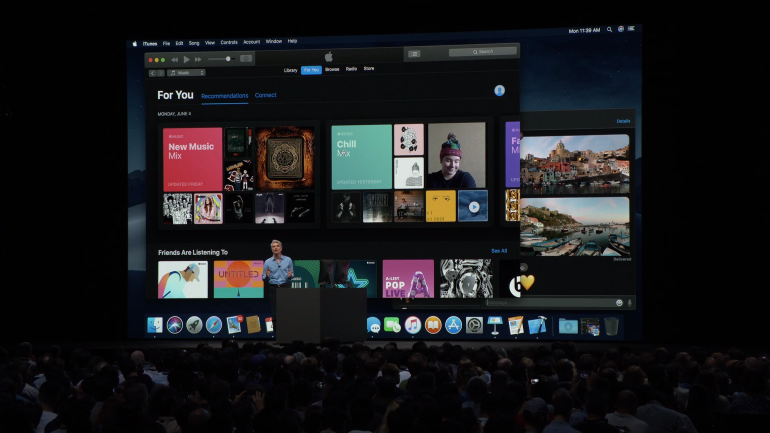Screen dimensions: 770x433
Task: Open the Edit menu
Action: [179, 43]
